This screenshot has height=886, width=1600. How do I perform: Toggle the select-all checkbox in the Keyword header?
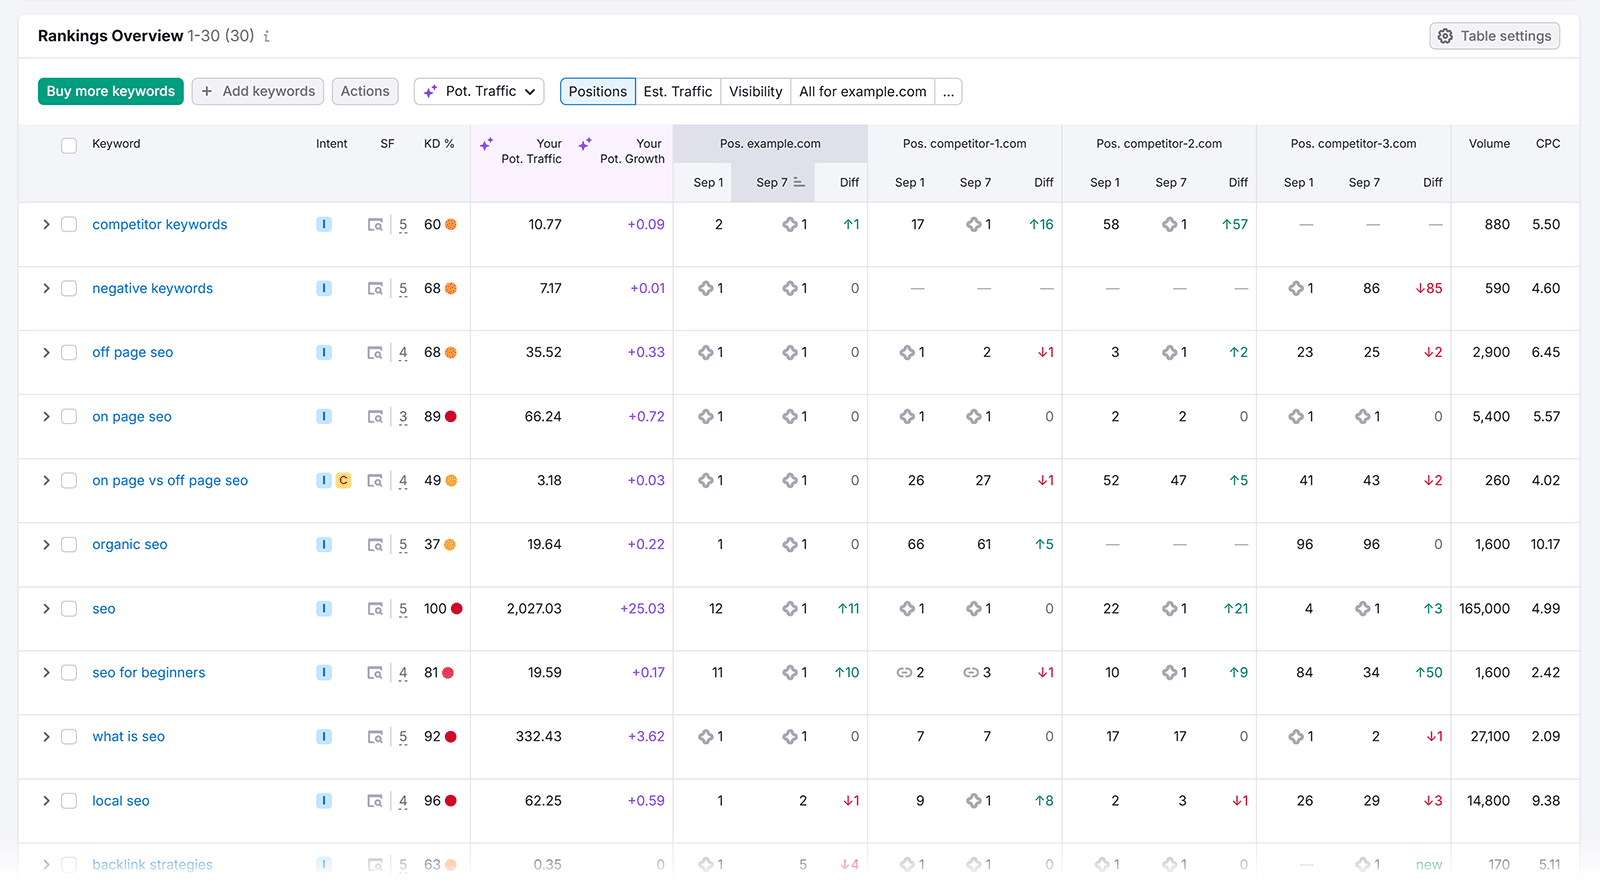coord(69,146)
